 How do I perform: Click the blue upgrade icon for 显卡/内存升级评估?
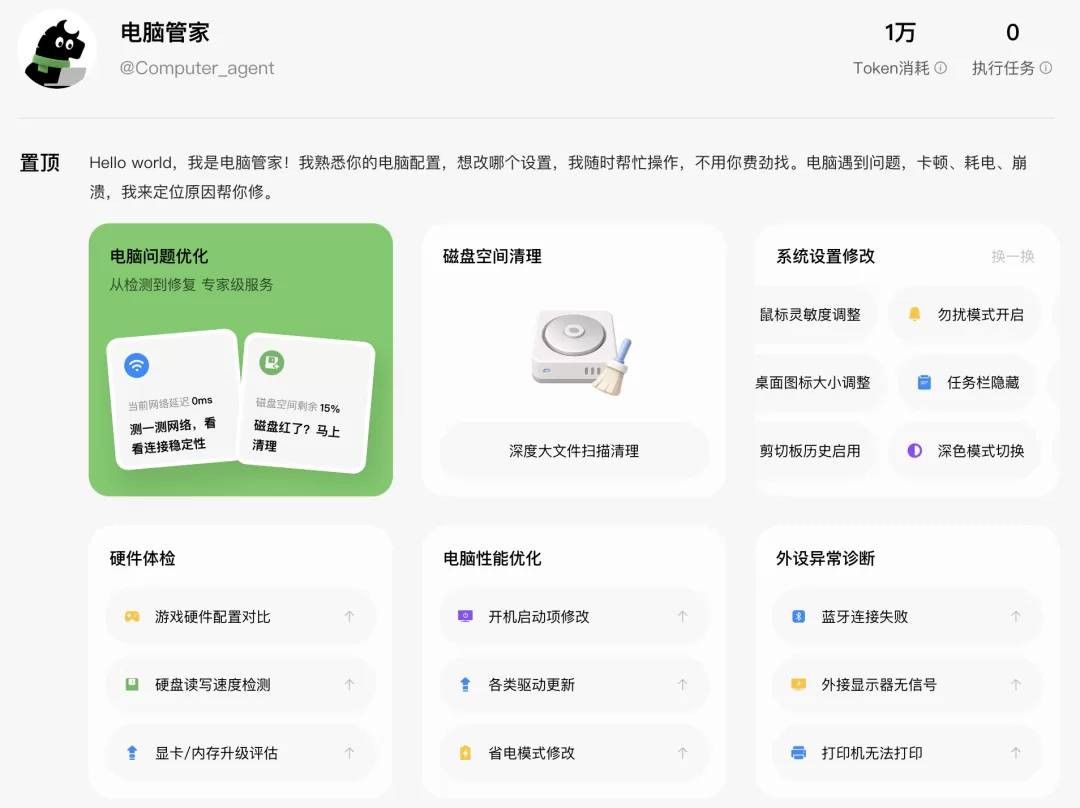point(132,753)
